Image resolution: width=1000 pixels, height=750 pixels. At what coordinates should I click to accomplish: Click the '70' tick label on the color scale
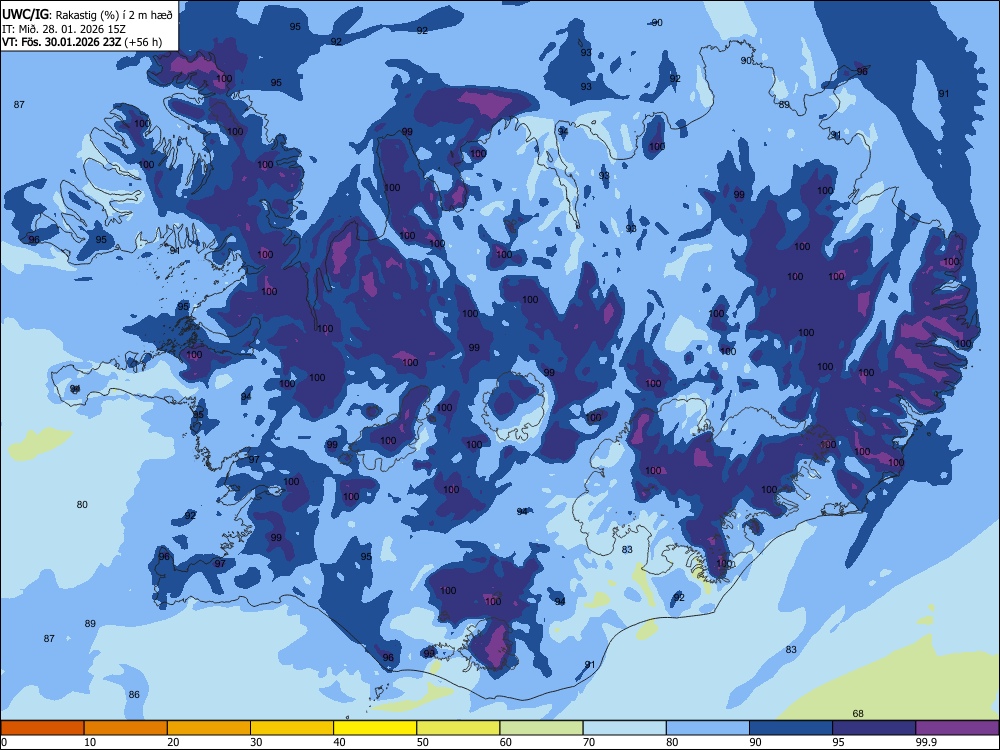click(x=589, y=742)
